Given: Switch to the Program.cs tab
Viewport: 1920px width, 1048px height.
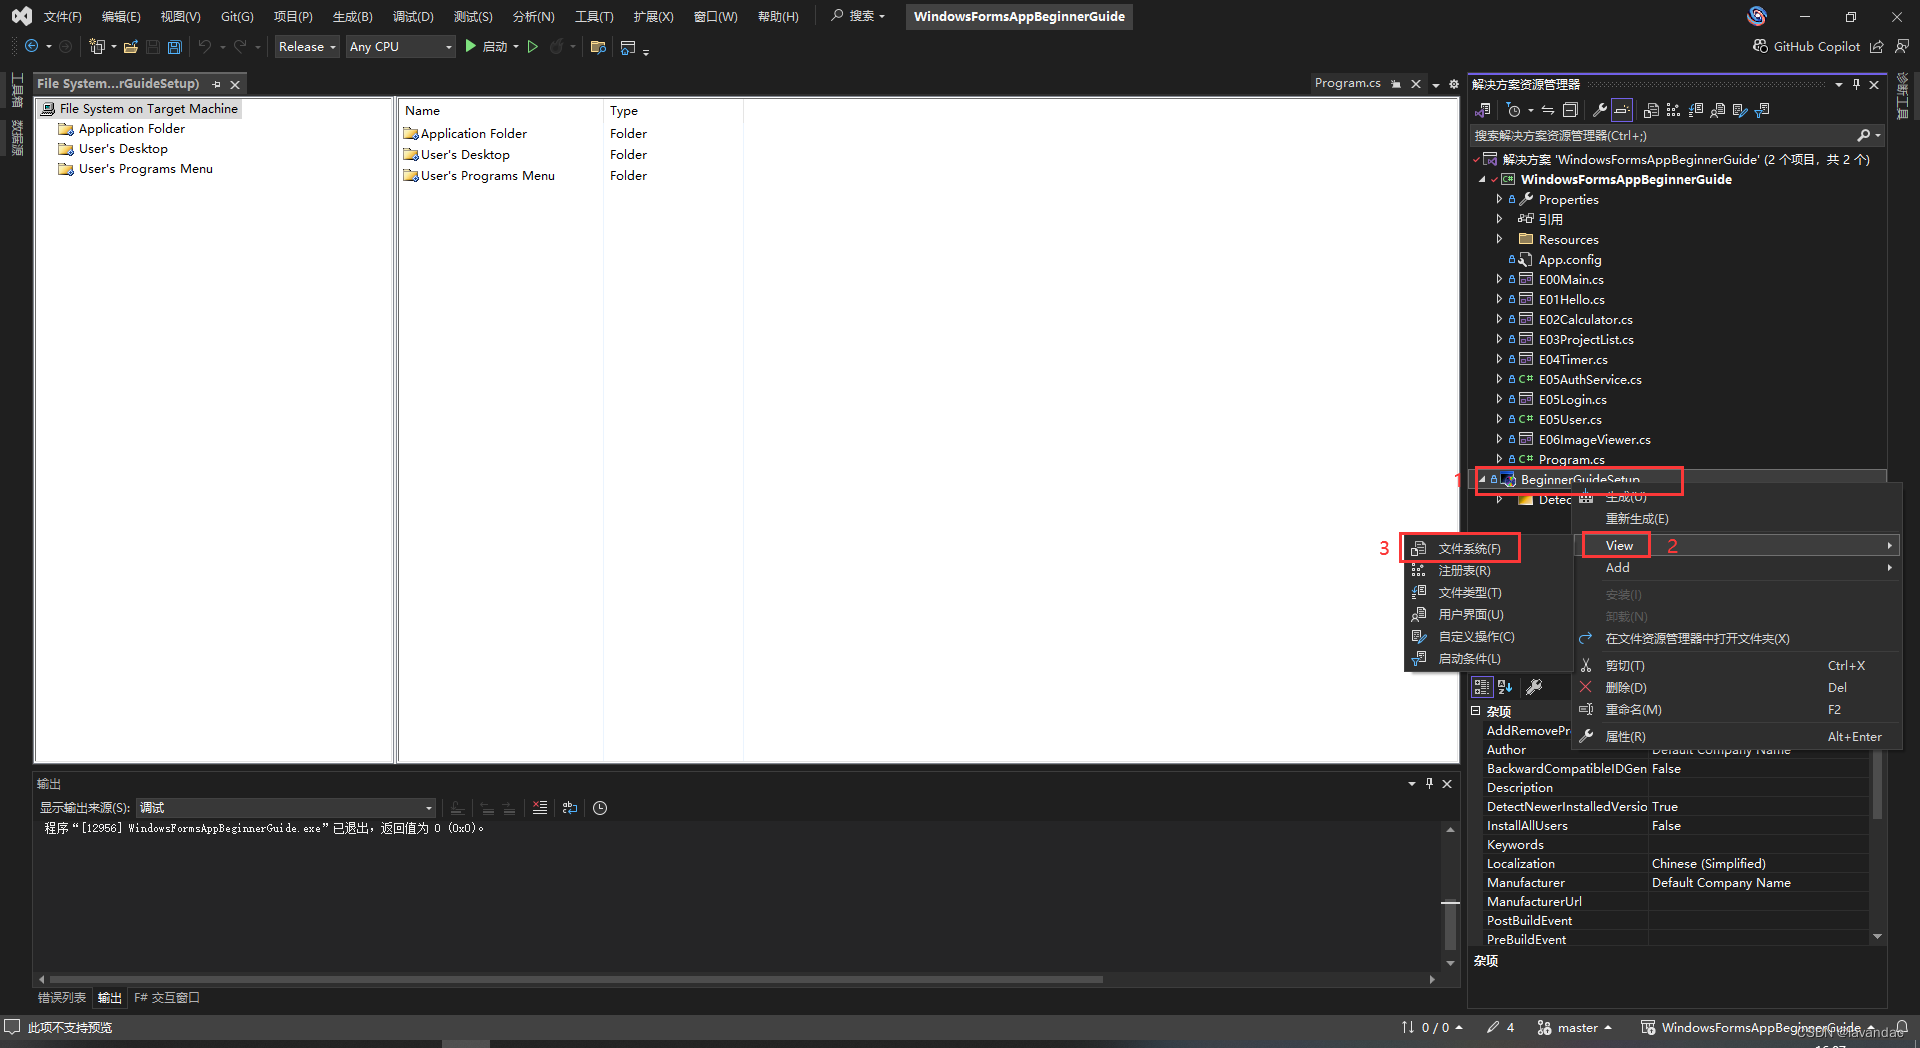Looking at the screenshot, I should coord(1347,84).
